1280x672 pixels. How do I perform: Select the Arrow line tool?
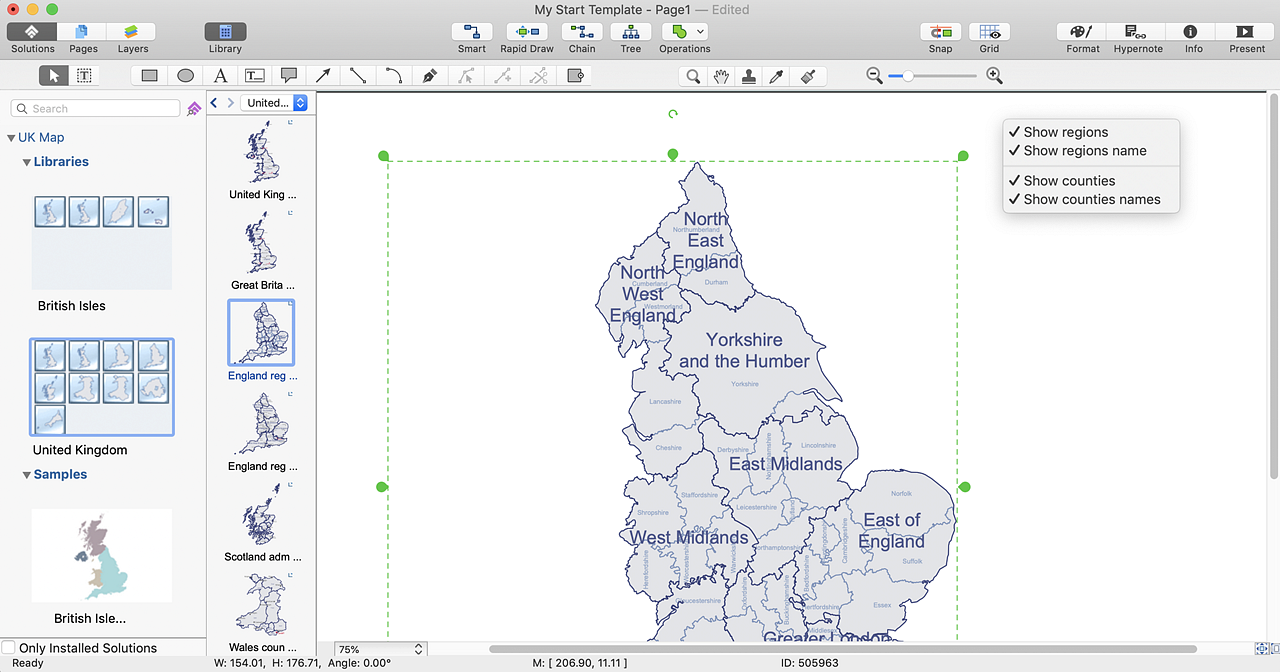click(x=323, y=75)
